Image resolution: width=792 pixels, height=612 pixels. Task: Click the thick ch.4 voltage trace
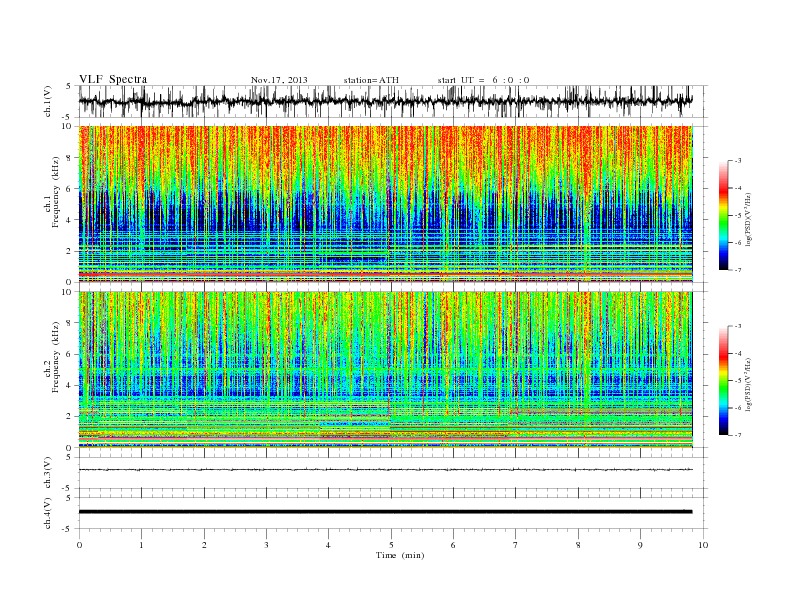coord(386,512)
